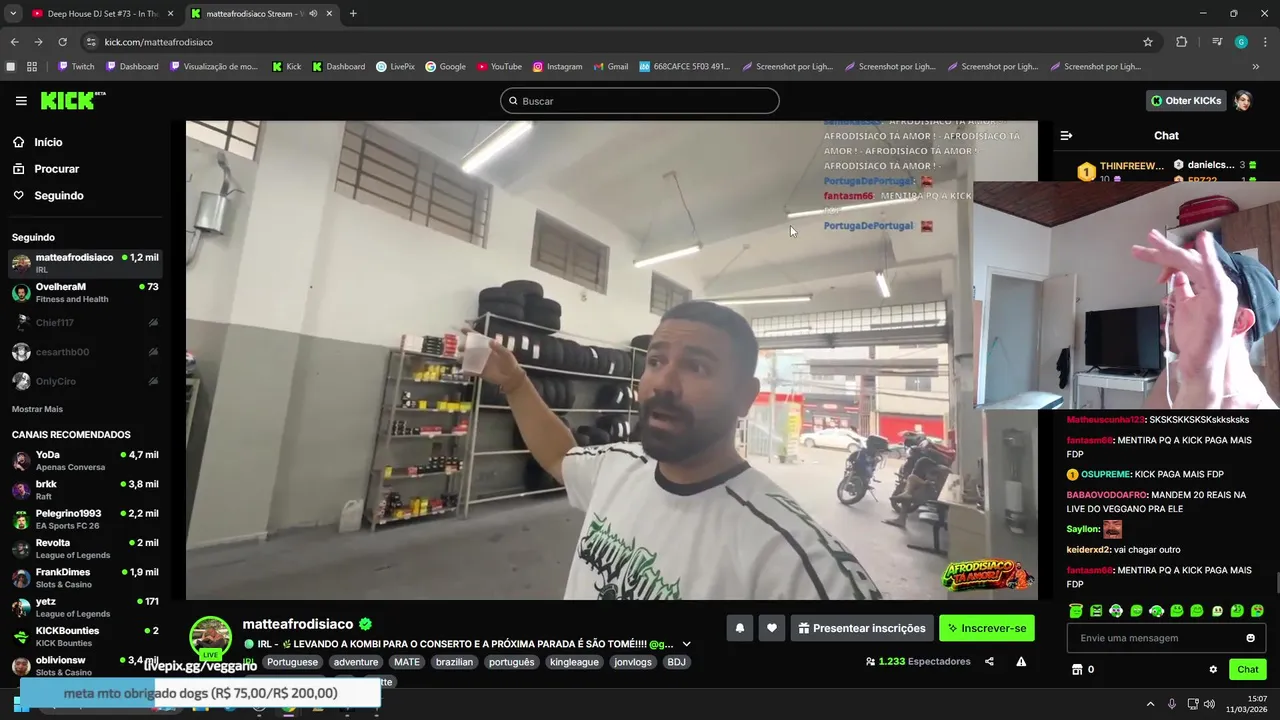Open recommended channel KICKBounties
The image size is (1280, 720).
click(85, 637)
